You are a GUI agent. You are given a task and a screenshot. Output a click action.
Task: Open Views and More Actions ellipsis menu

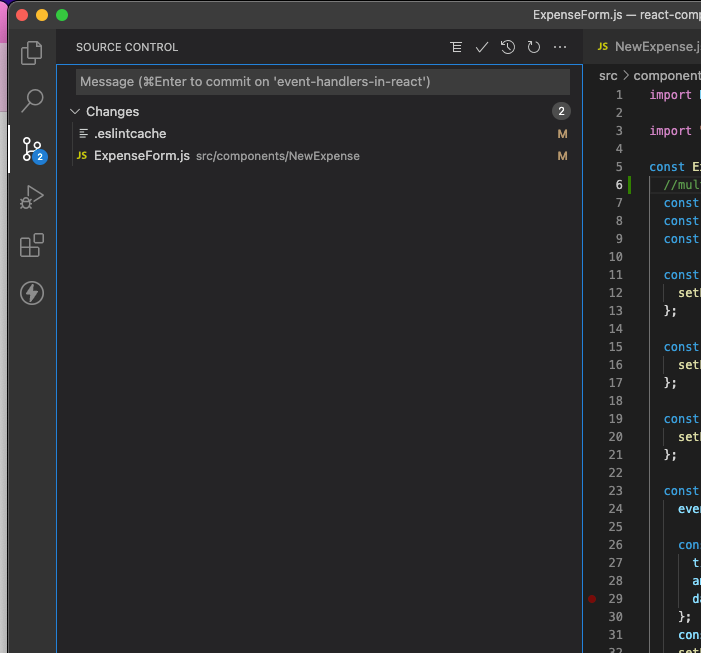coord(560,47)
